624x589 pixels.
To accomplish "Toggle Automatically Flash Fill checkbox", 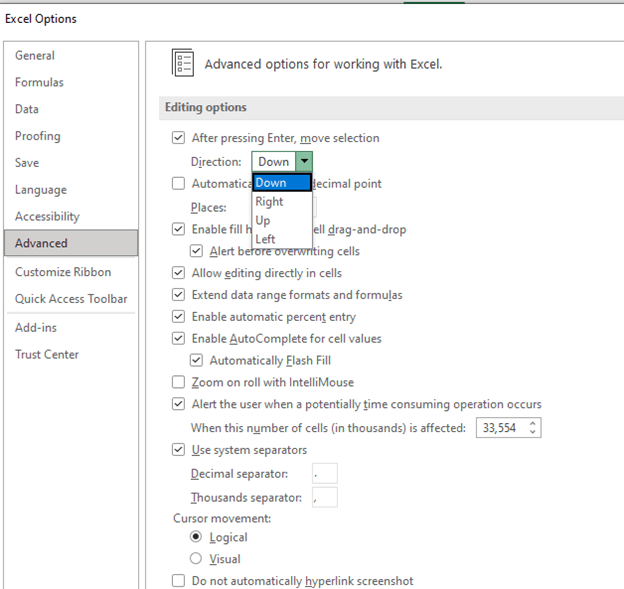I will click(196, 360).
